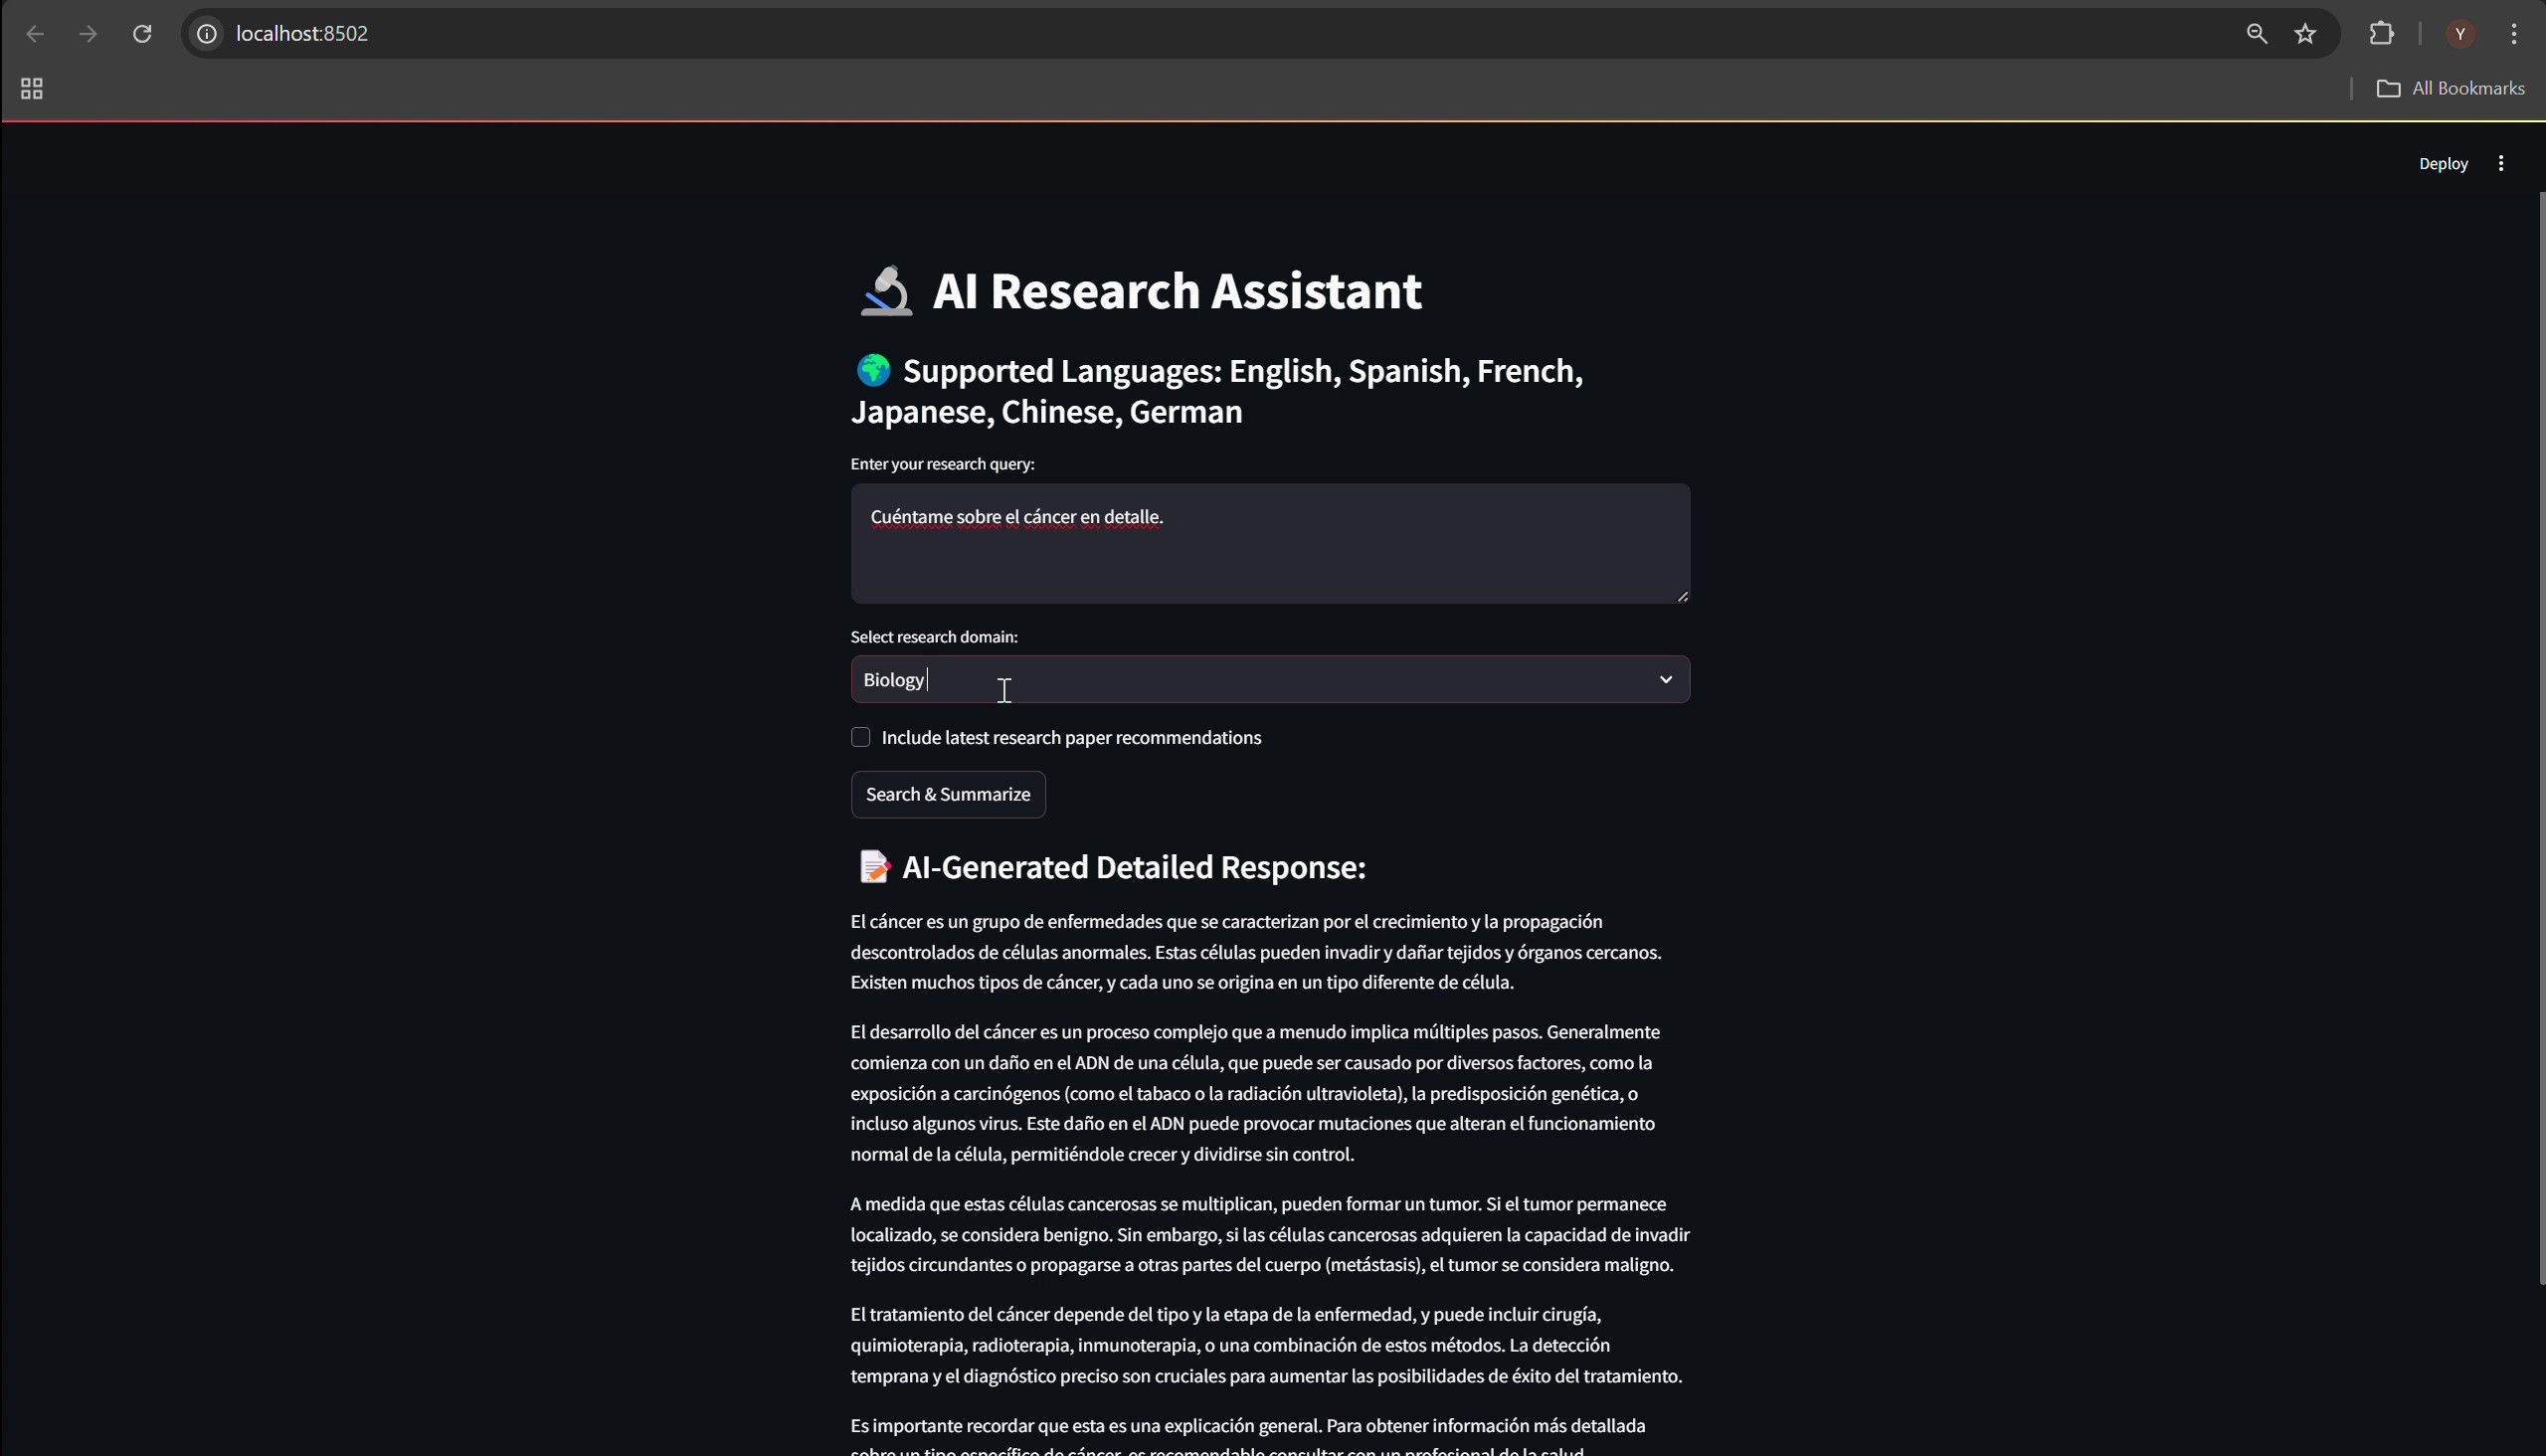Enable latest research paper recommendations checkbox
Viewport: 2546px width, 1456px height.
pyautogui.click(x=860, y=737)
